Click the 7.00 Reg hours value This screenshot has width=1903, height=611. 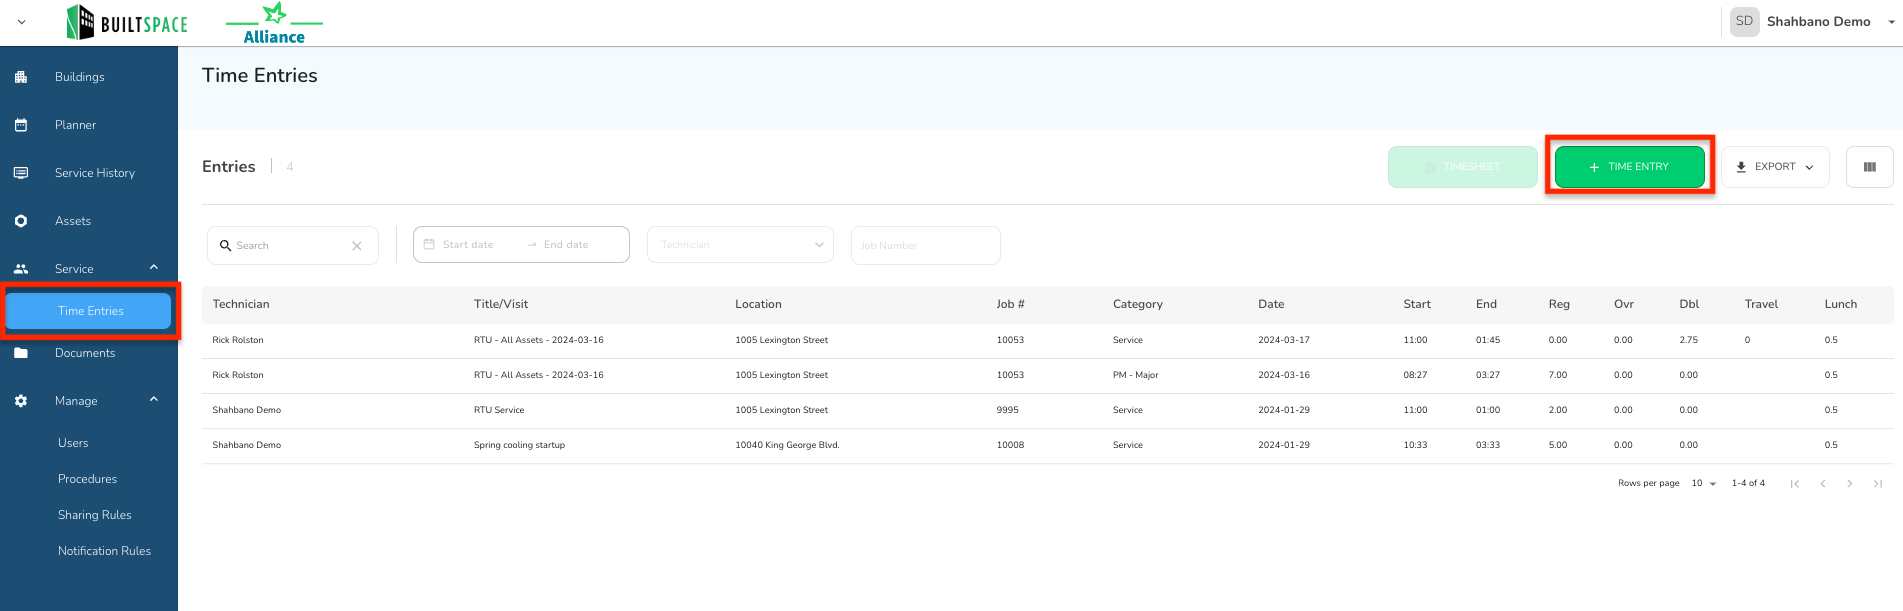click(1557, 375)
